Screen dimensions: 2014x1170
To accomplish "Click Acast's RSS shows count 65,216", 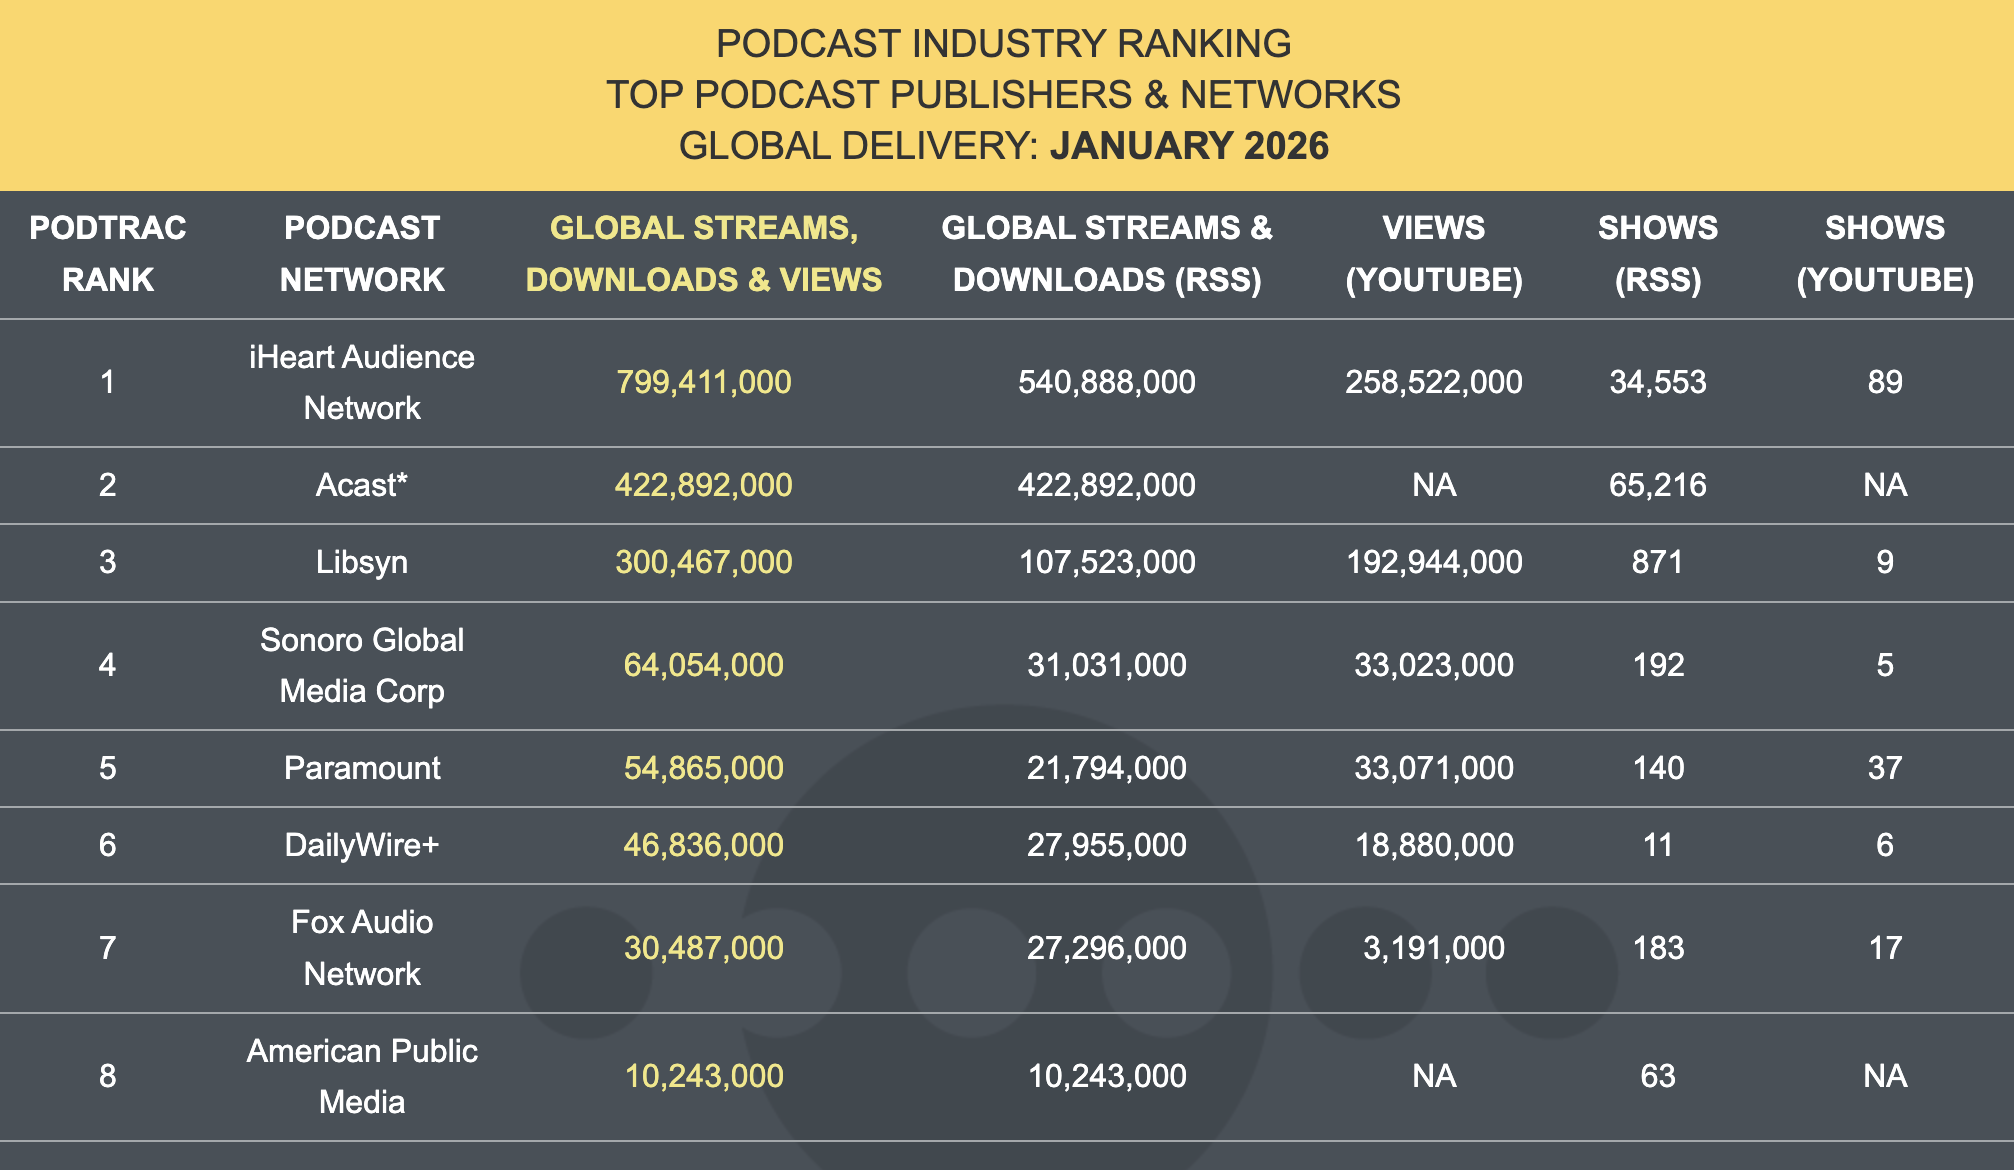I will pyautogui.click(x=1658, y=485).
